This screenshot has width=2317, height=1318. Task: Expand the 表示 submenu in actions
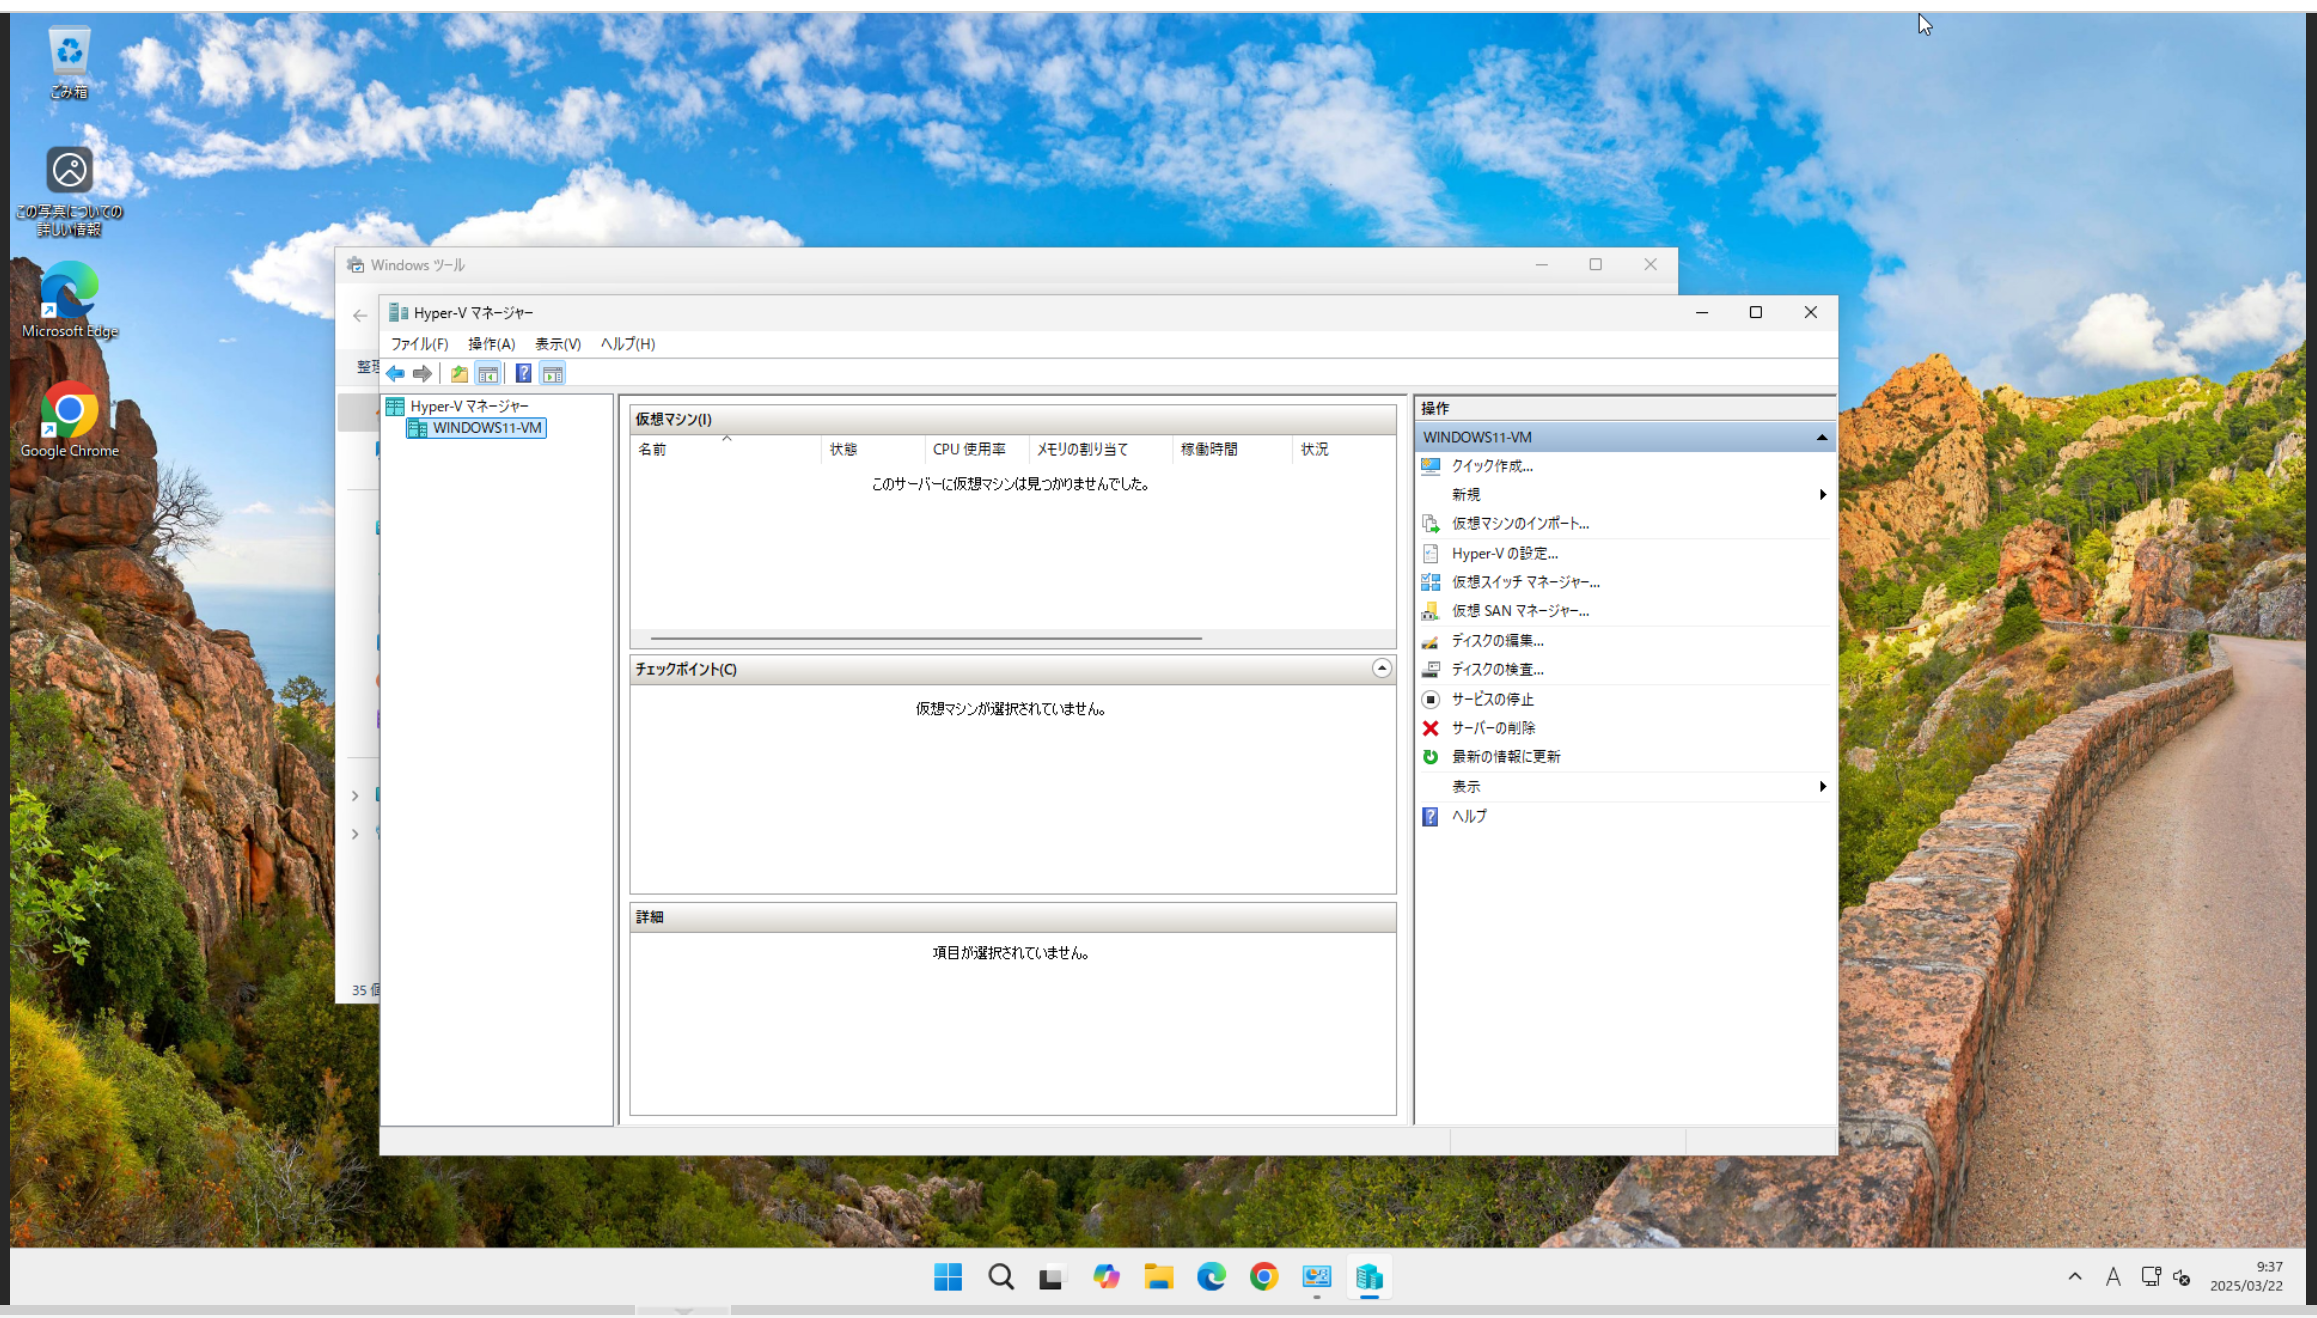point(1822,787)
